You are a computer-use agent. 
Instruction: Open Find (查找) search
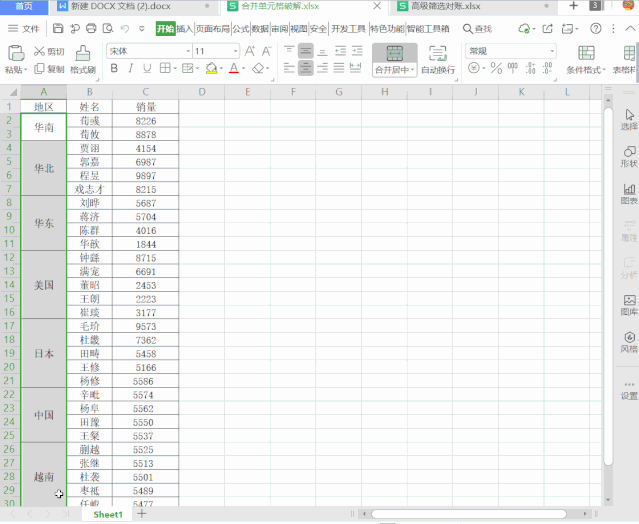tap(477, 29)
